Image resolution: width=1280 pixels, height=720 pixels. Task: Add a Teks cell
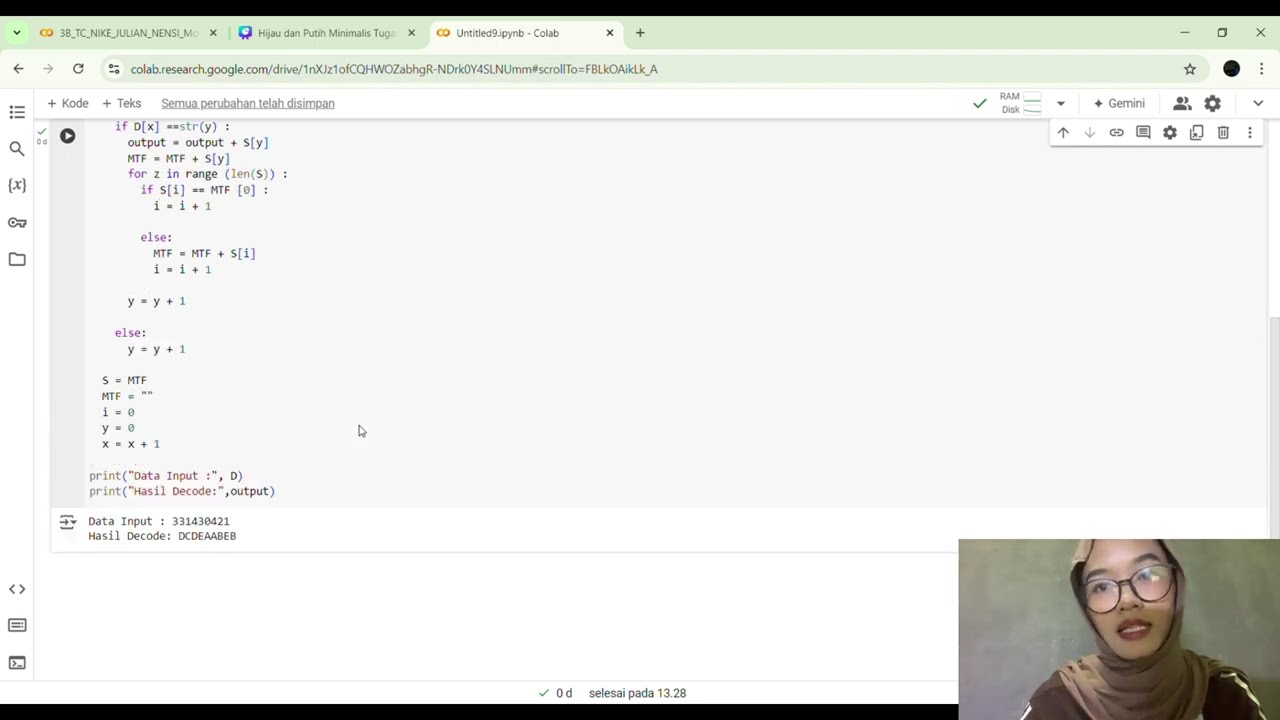[121, 103]
